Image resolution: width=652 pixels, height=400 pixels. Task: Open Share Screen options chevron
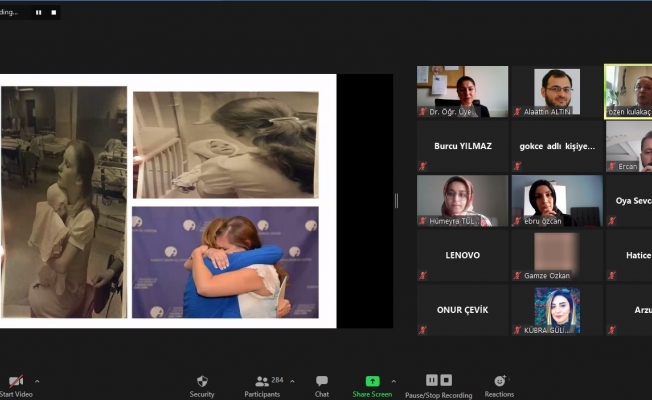coord(393,381)
